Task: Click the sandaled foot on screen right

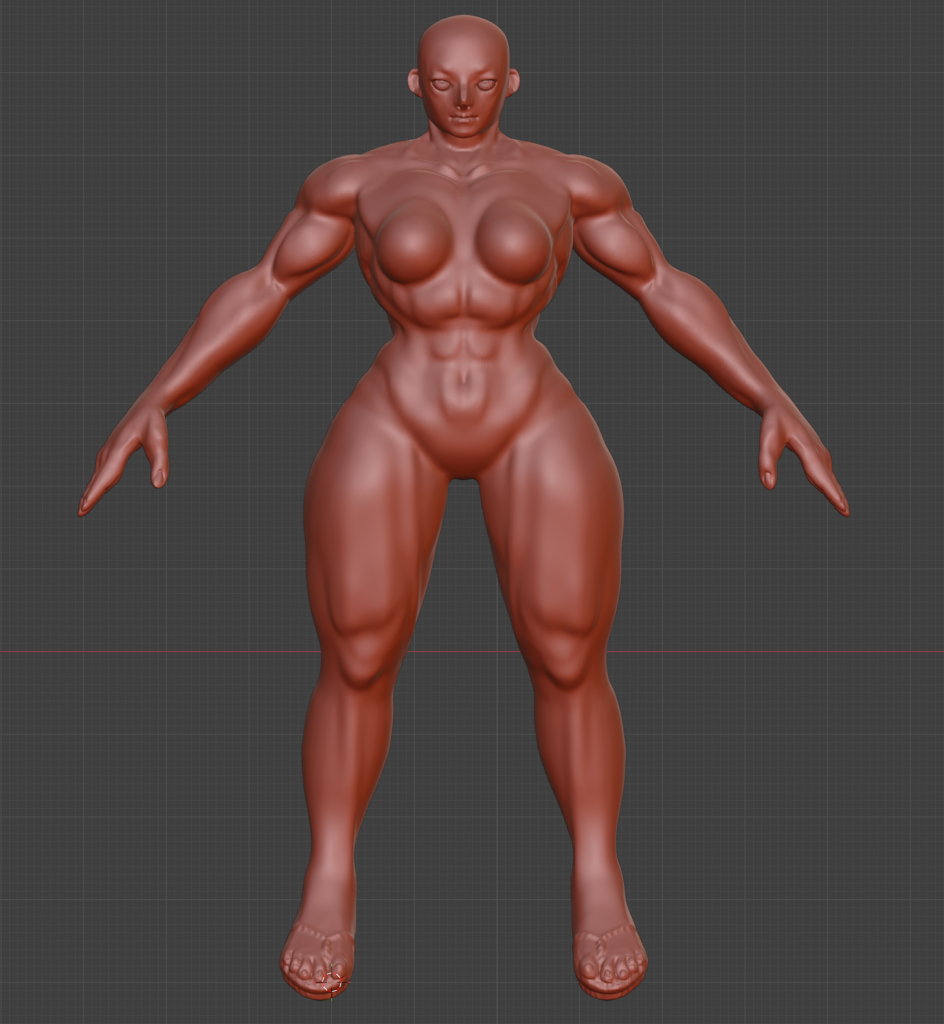Action: [x=609, y=962]
